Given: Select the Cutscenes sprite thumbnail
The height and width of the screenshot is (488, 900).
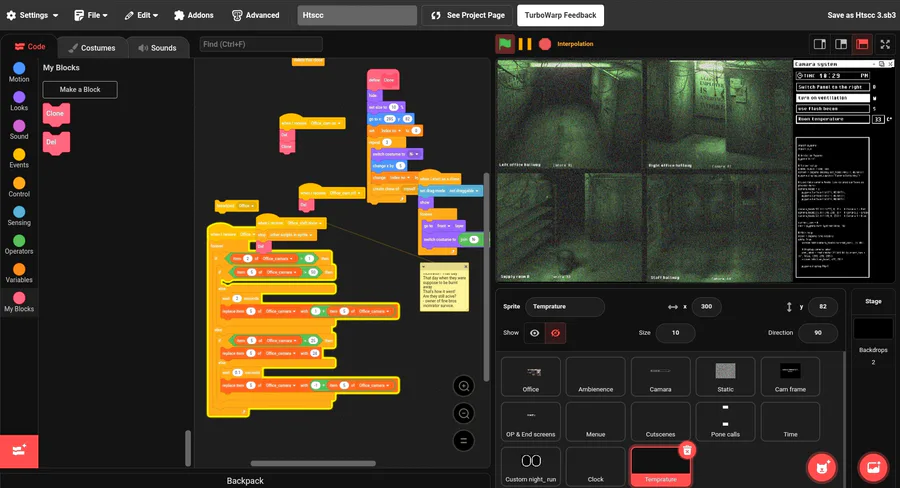Looking at the screenshot, I should pyautogui.click(x=660, y=422).
